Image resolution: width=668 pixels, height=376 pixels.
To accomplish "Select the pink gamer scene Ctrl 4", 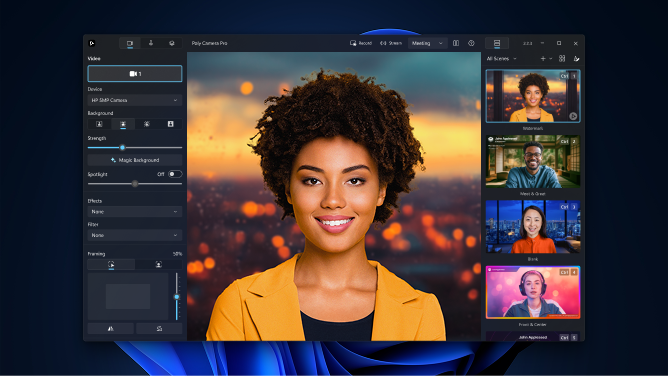I will (x=533, y=292).
